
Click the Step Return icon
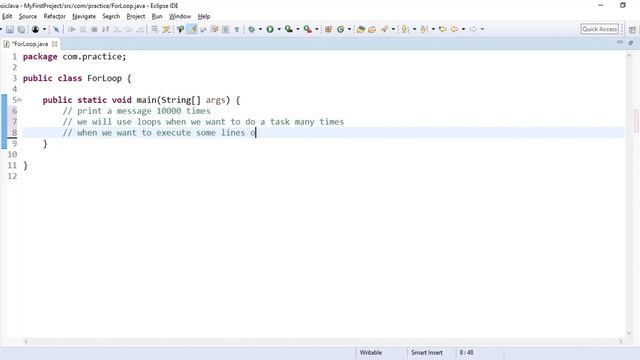[x=140, y=29]
